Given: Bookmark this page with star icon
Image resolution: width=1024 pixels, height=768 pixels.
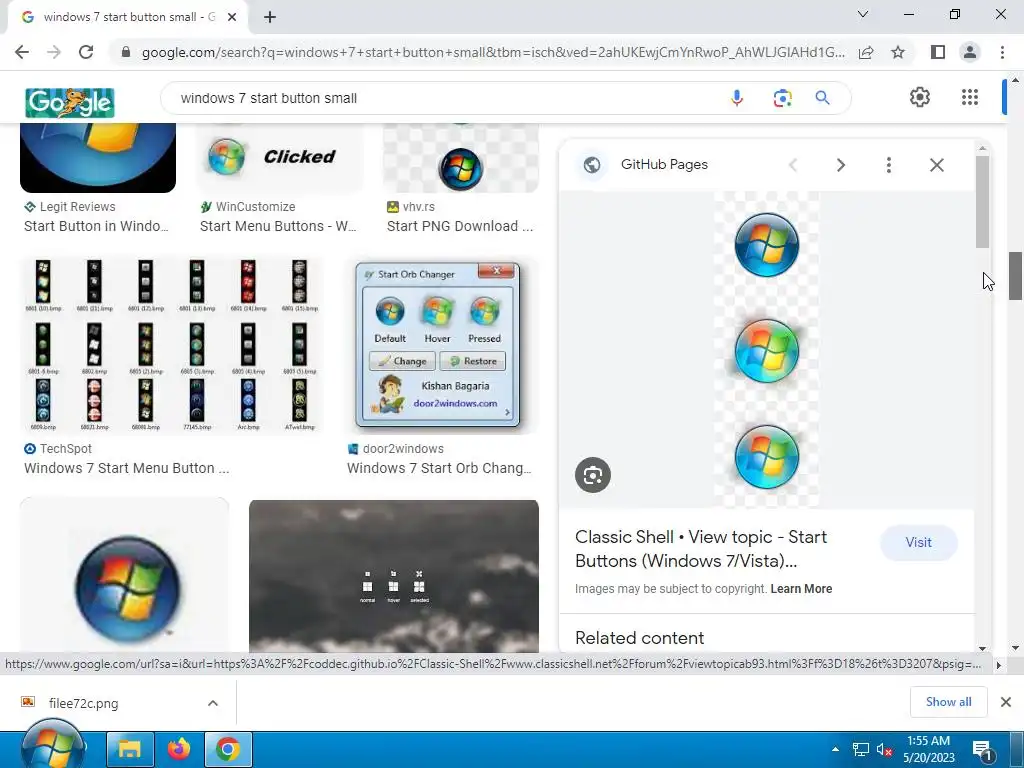Looking at the screenshot, I should click(x=898, y=52).
